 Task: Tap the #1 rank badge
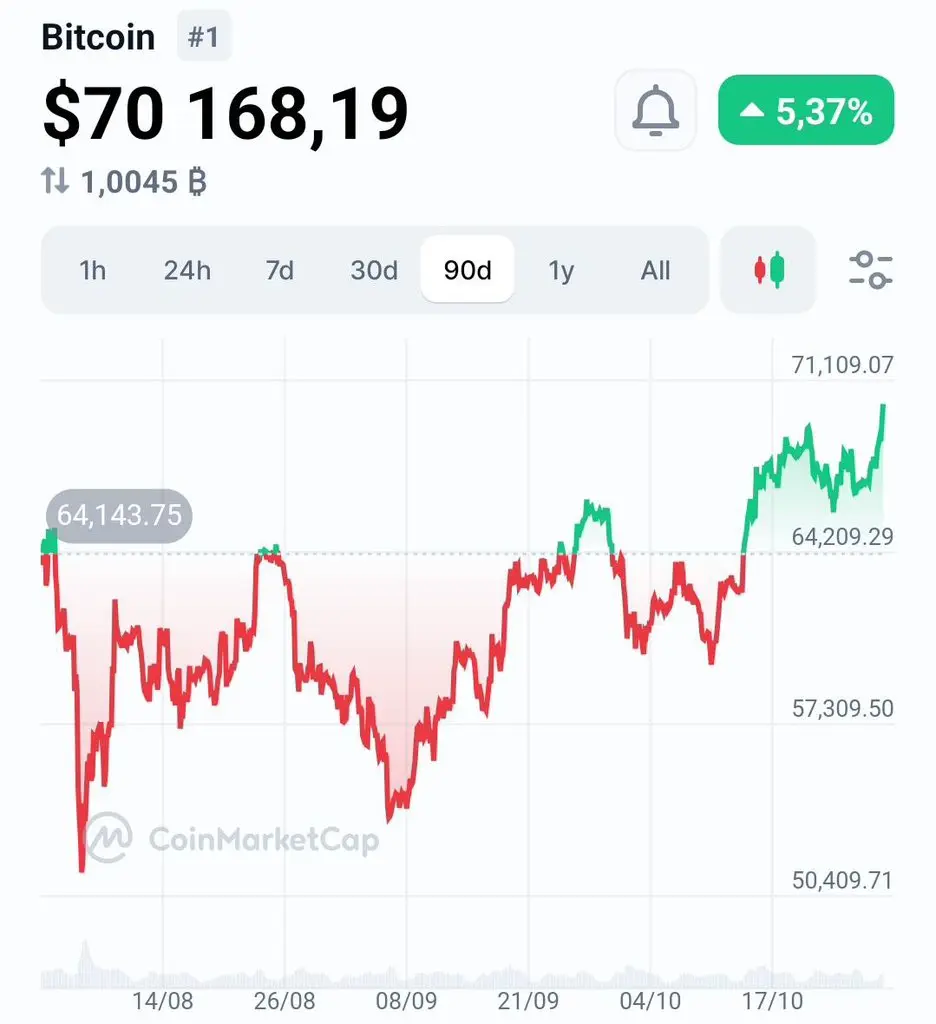(204, 37)
